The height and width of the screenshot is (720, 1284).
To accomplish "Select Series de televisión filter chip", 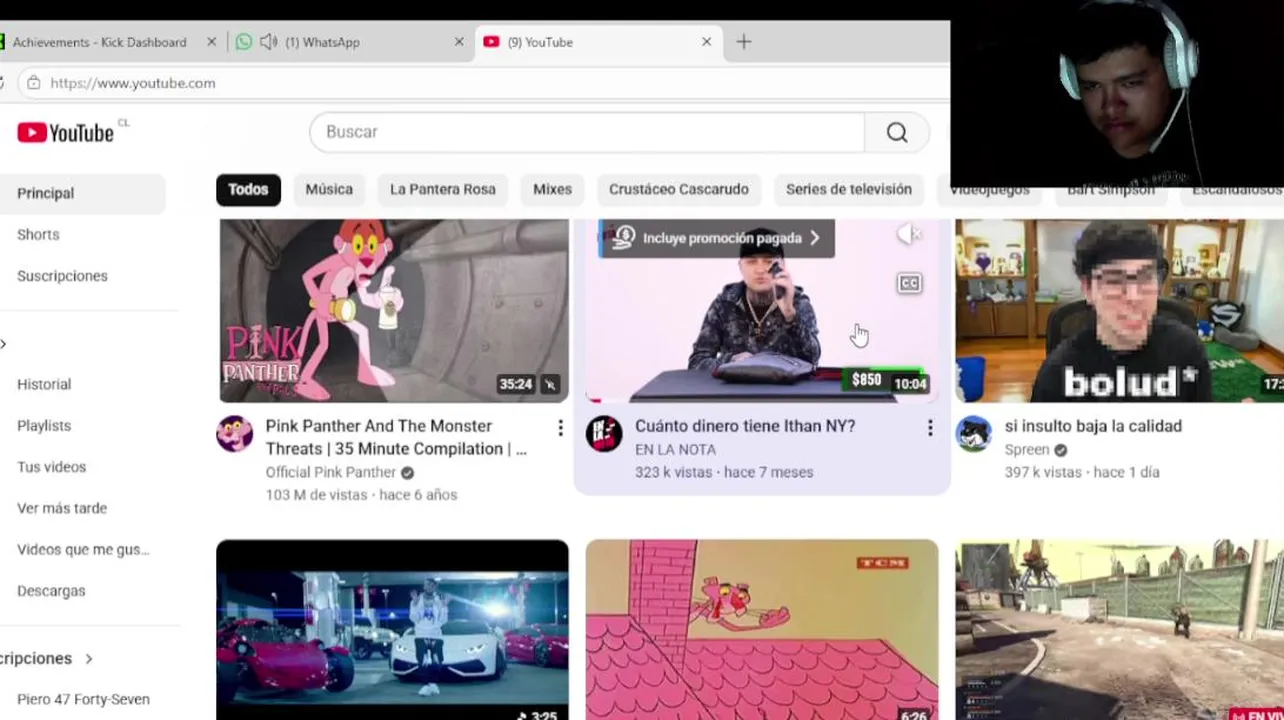I will [x=849, y=189].
